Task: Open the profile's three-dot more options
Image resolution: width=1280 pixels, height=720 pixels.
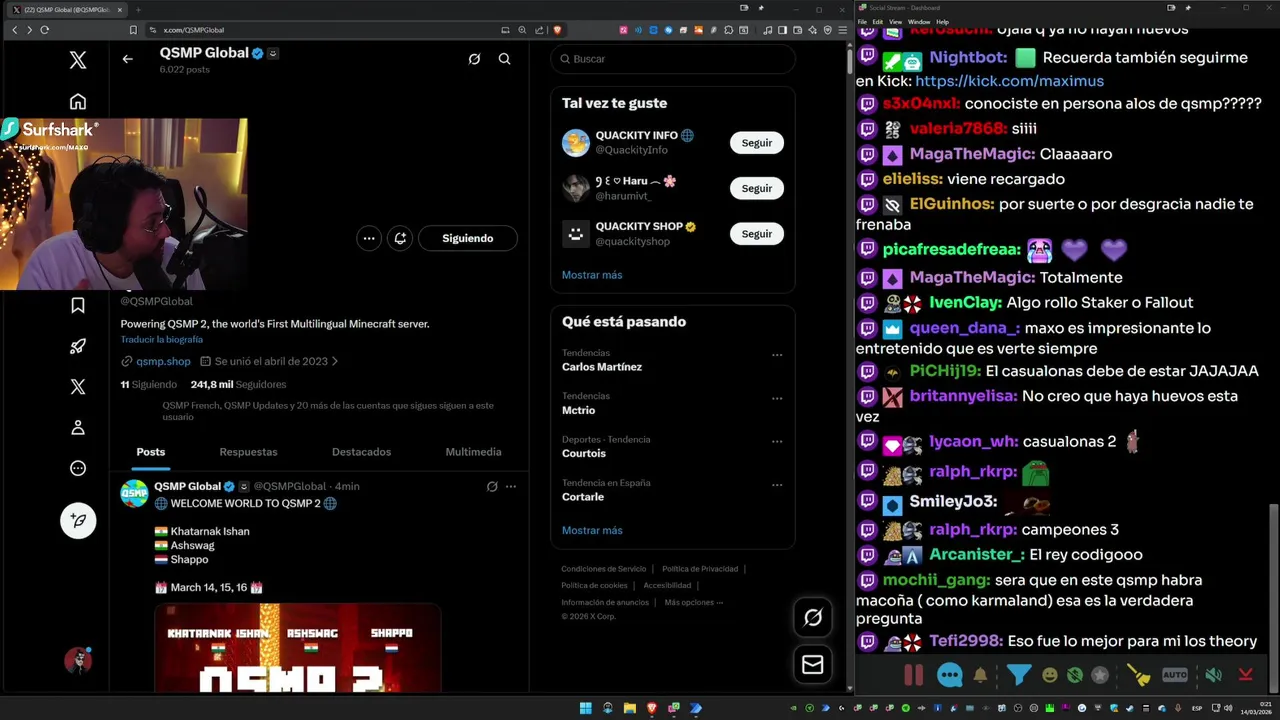Action: pyautogui.click(x=369, y=238)
